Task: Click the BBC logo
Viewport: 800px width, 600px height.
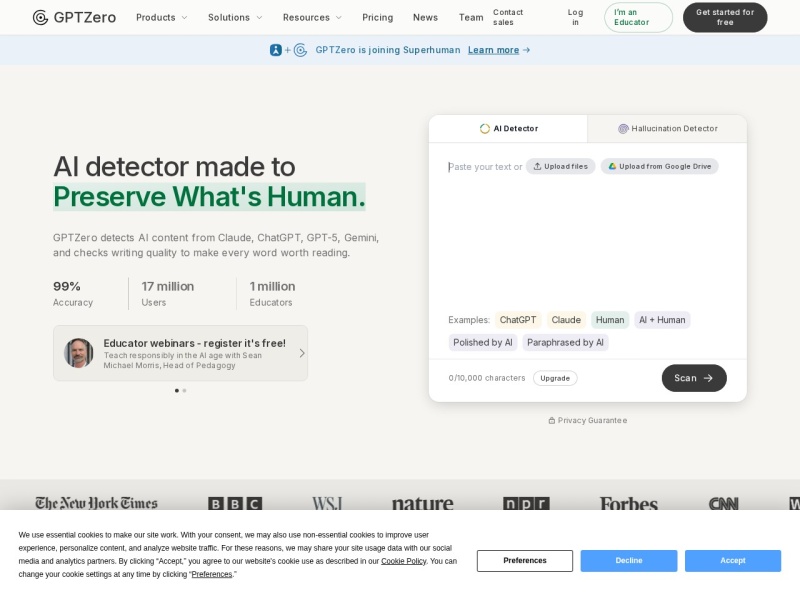Action: click(235, 504)
